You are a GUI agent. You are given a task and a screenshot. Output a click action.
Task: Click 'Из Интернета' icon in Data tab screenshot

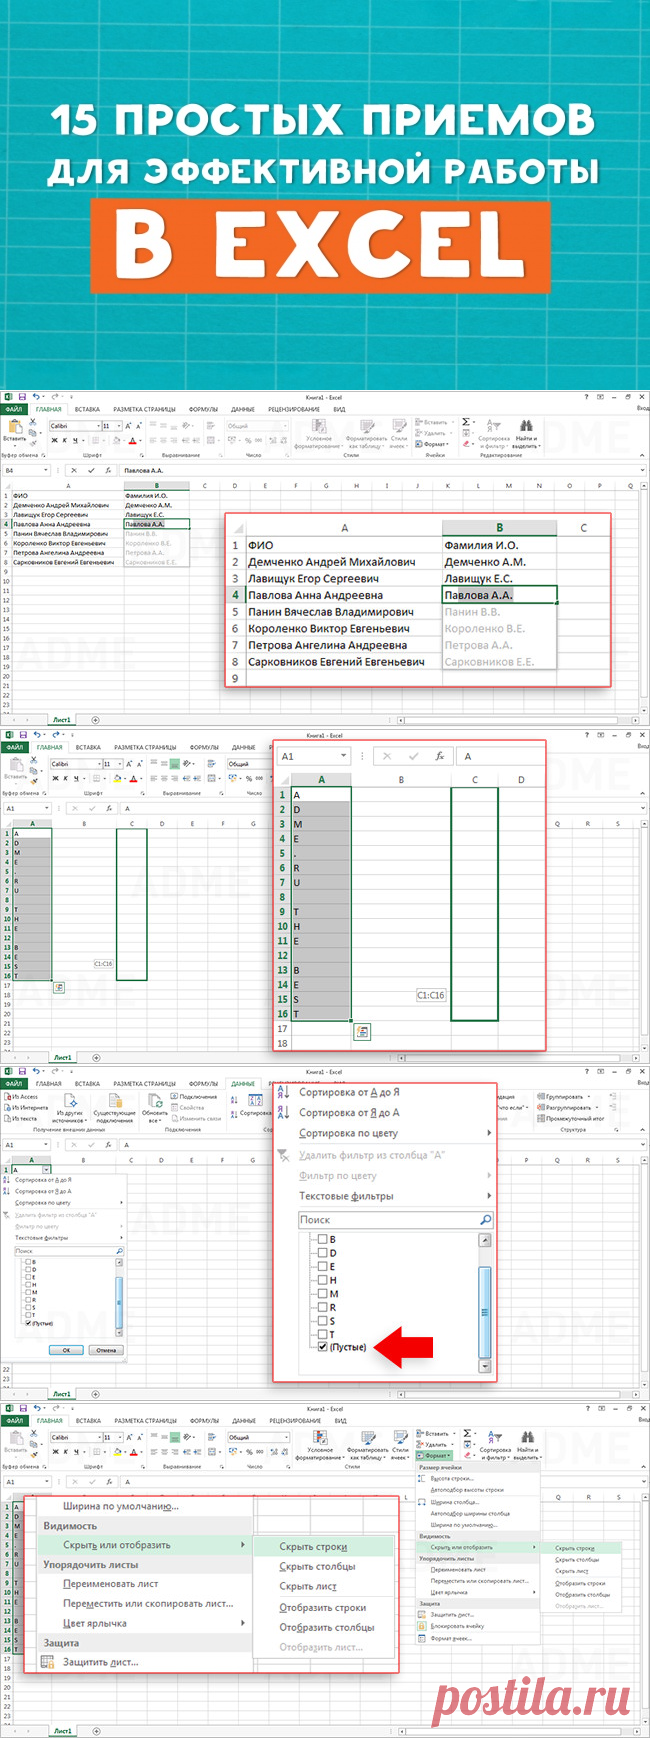7,1107
